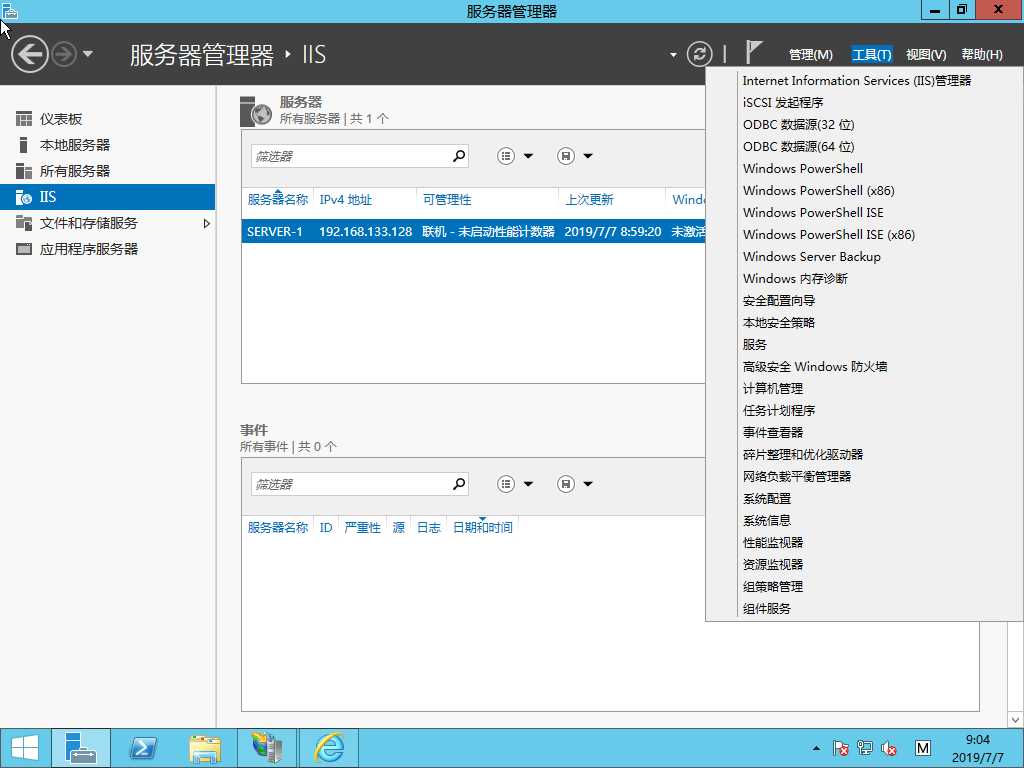This screenshot has height=768, width=1024.
Task: Open 服务 from tools menu
Action: (754, 345)
